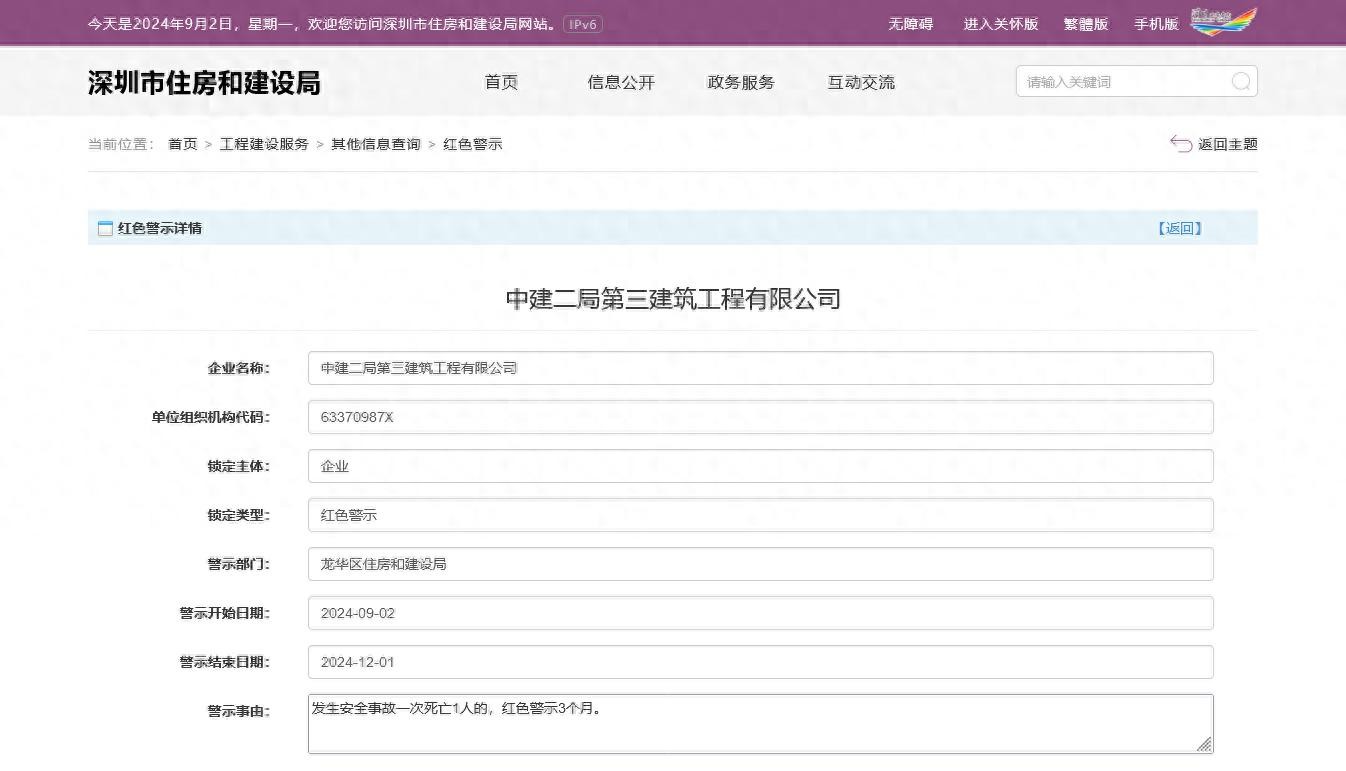Switch to 繁體版 traditional Chinese

pos(1085,24)
